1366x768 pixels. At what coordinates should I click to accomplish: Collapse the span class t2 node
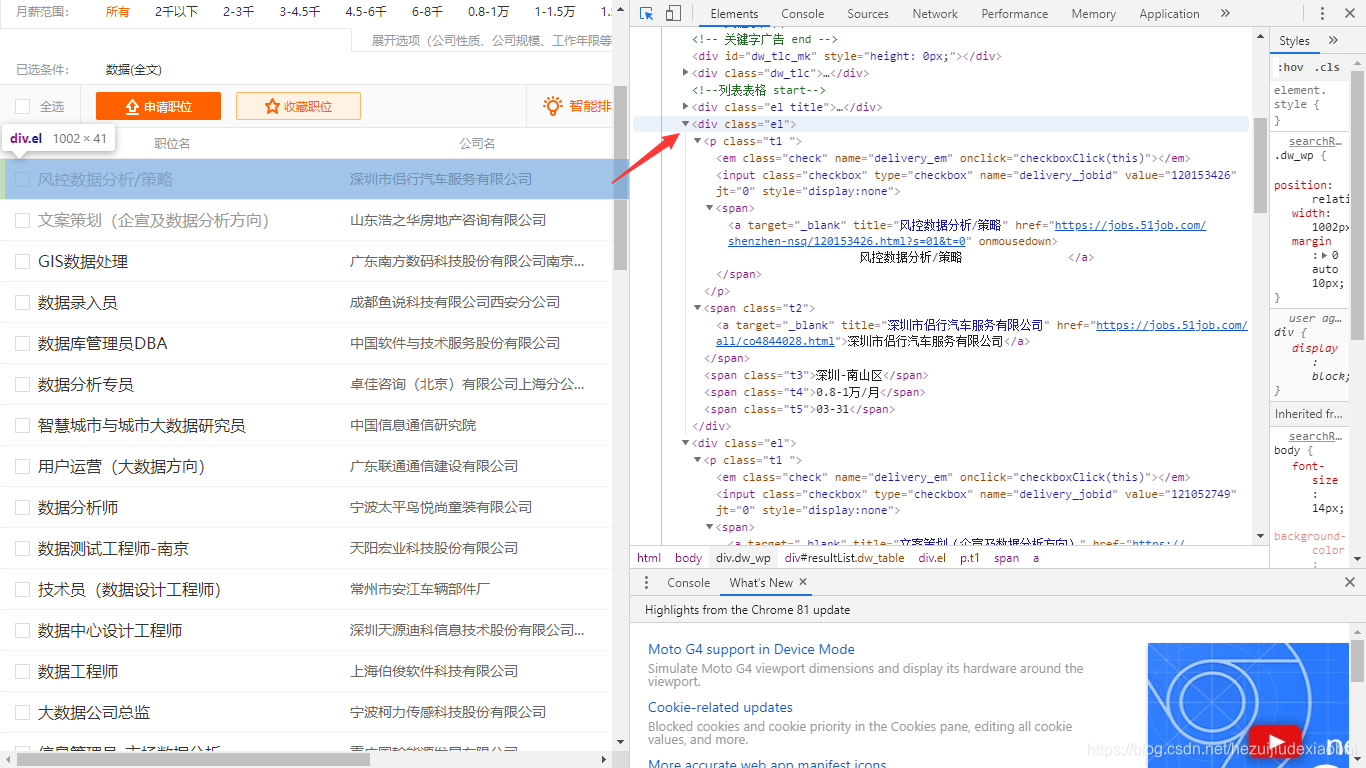point(698,308)
